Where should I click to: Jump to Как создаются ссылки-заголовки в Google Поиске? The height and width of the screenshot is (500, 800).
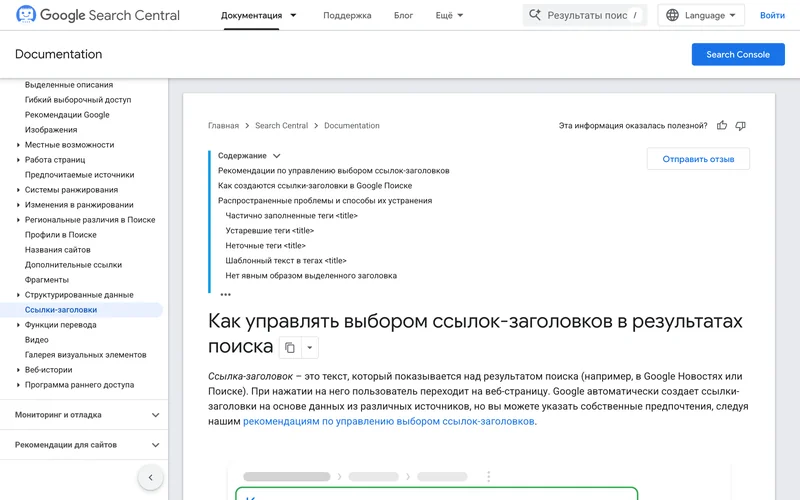pos(315,186)
